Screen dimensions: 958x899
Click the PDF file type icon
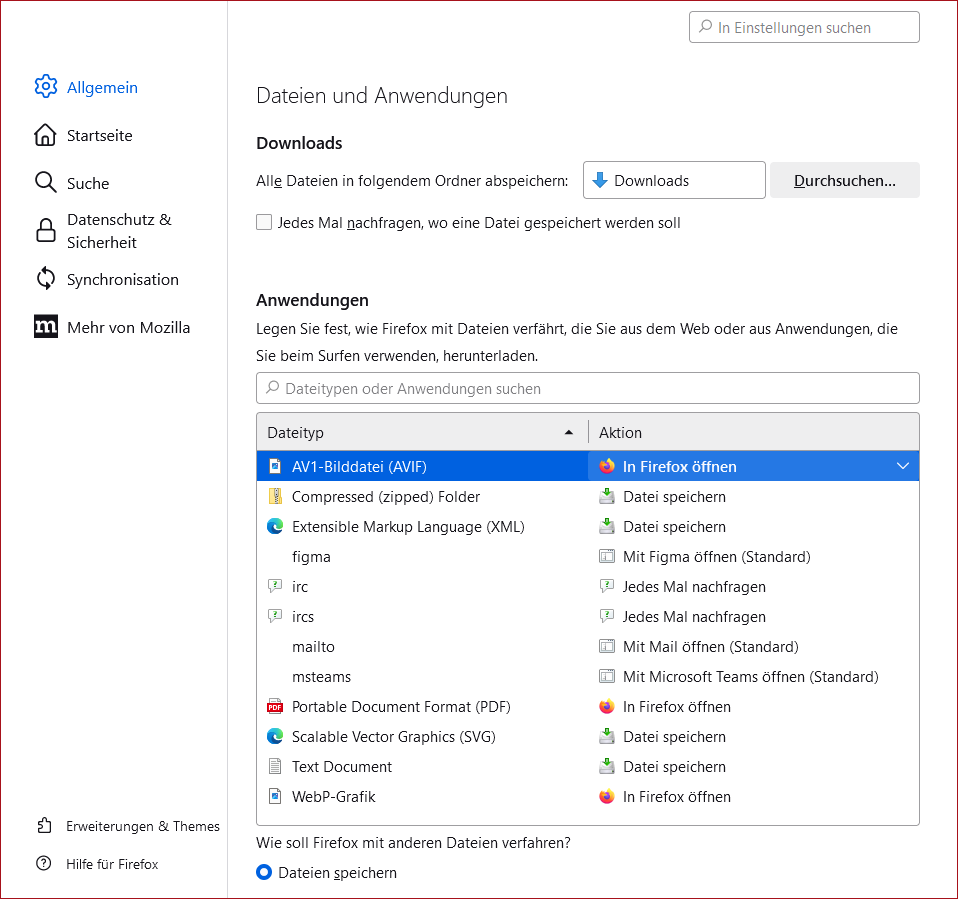pos(276,706)
